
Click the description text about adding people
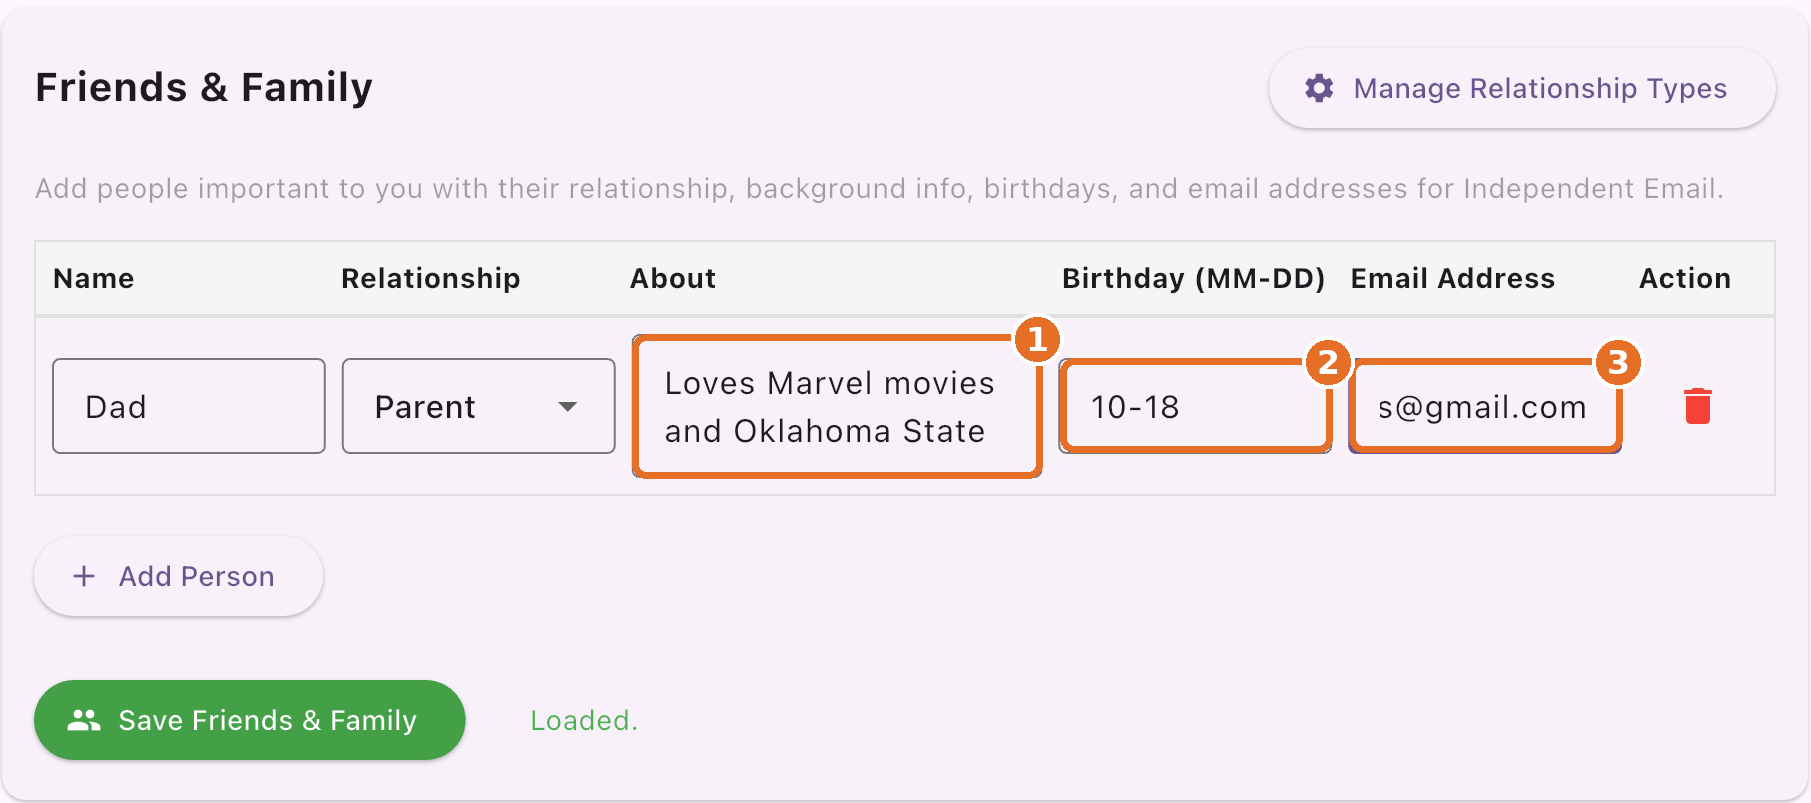point(879,188)
